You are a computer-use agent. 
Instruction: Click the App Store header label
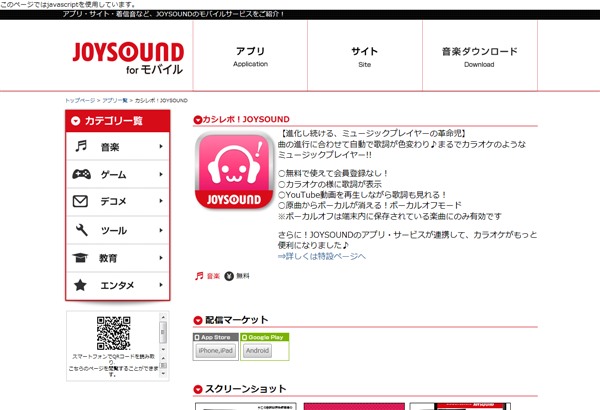pos(216,337)
